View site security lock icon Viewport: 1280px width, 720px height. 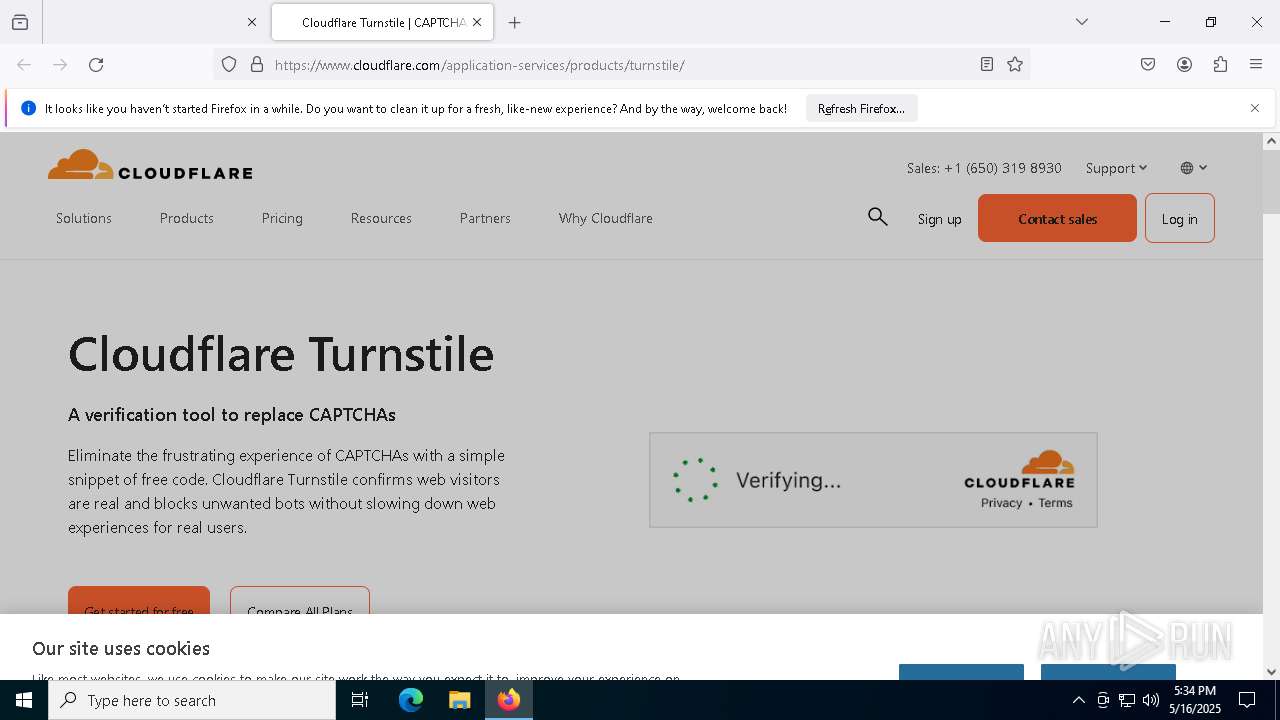(x=257, y=65)
